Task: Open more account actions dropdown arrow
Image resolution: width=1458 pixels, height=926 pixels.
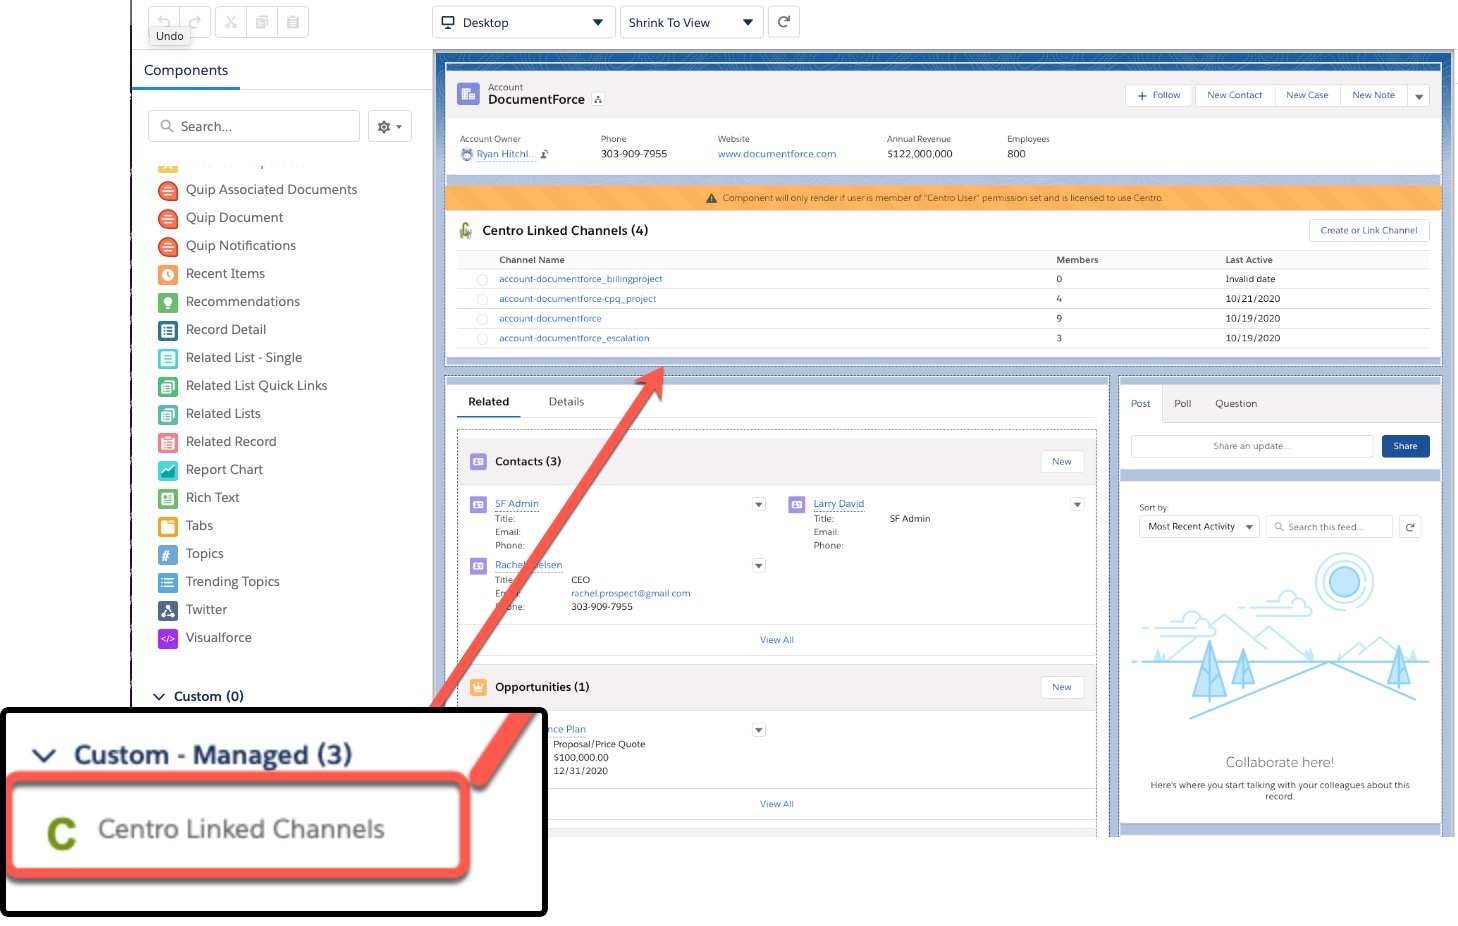Action: [x=1419, y=96]
